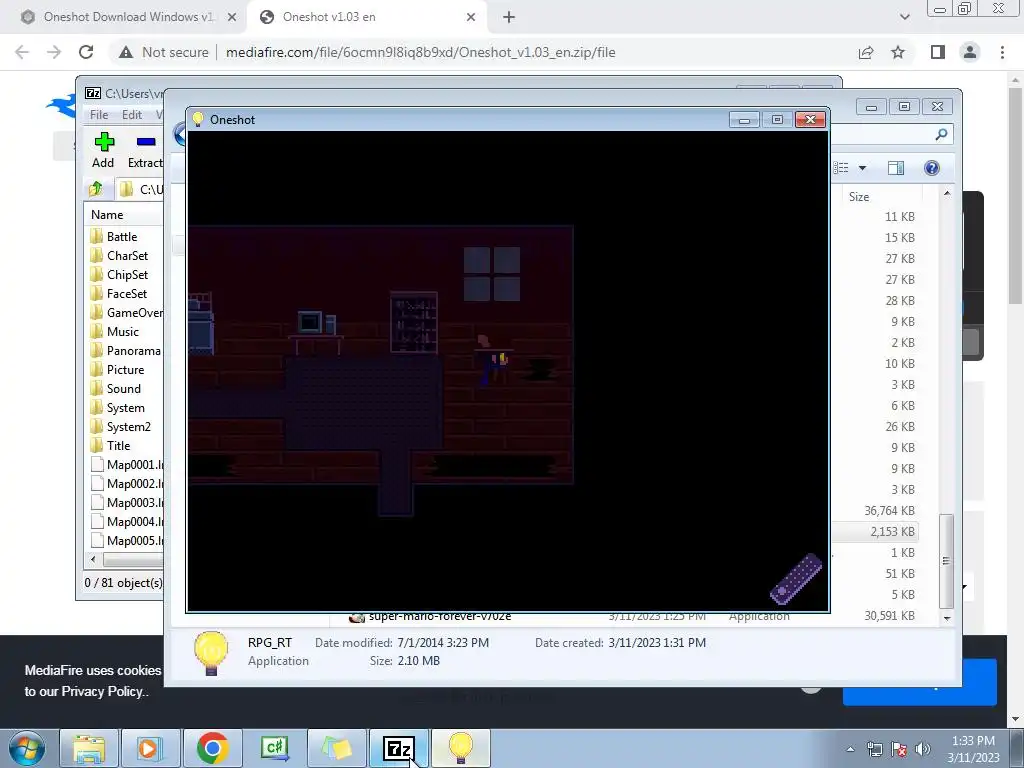Select the Map0003 file
Image resolution: width=1024 pixels, height=768 pixels.
pyautogui.click(x=127, y=502)
